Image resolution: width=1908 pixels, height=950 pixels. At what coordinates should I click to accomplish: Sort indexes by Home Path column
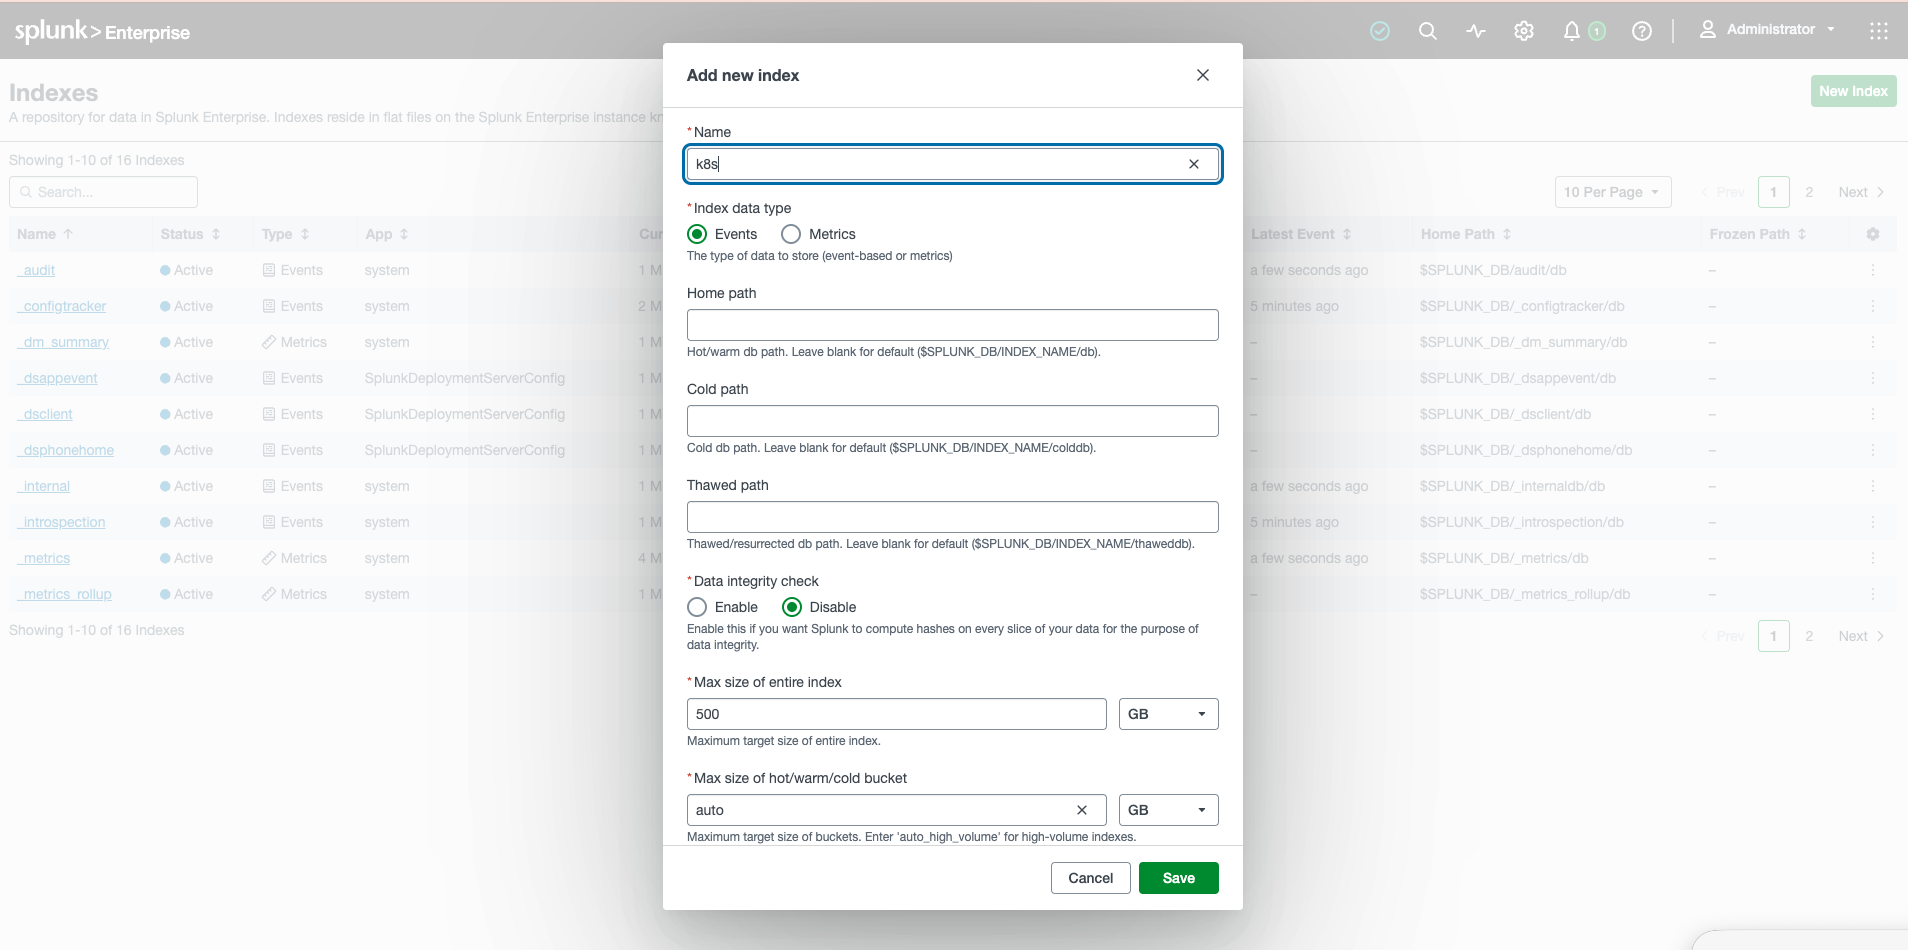pyautogui.click(x=1466, y=234)
